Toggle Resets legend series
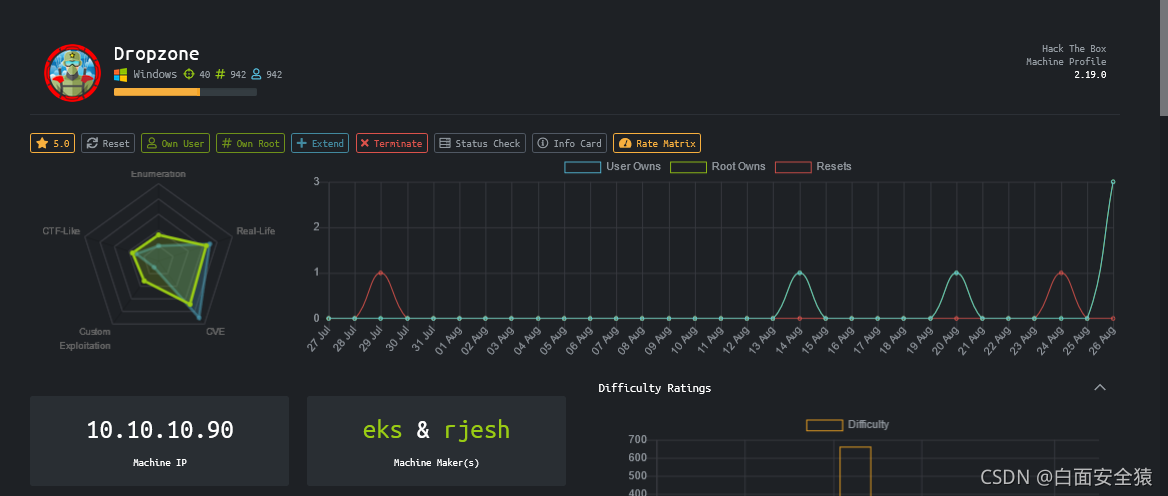The image size is (1168, 496). (813, 167)
